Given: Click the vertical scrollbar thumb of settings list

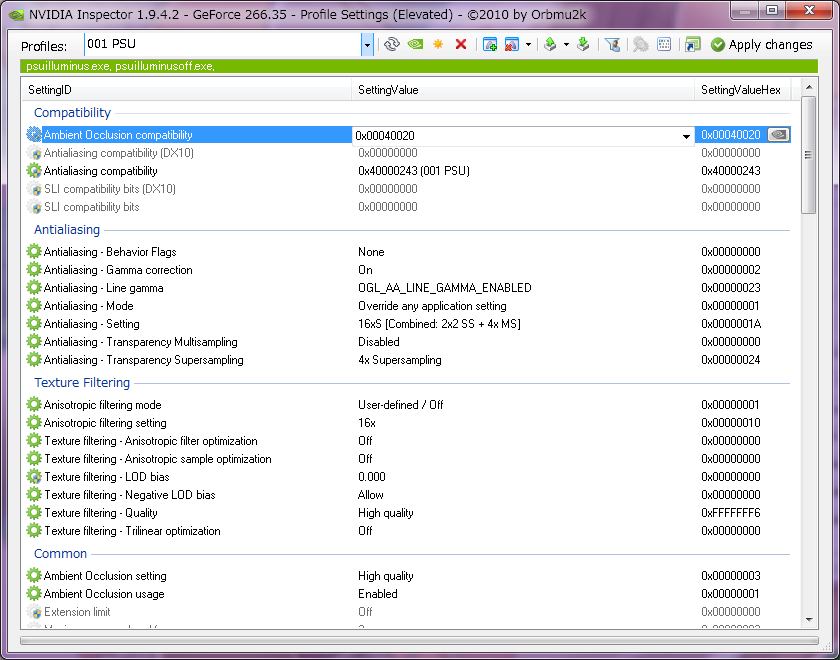Looking at the screenshot, I should (x=809, y=155).
